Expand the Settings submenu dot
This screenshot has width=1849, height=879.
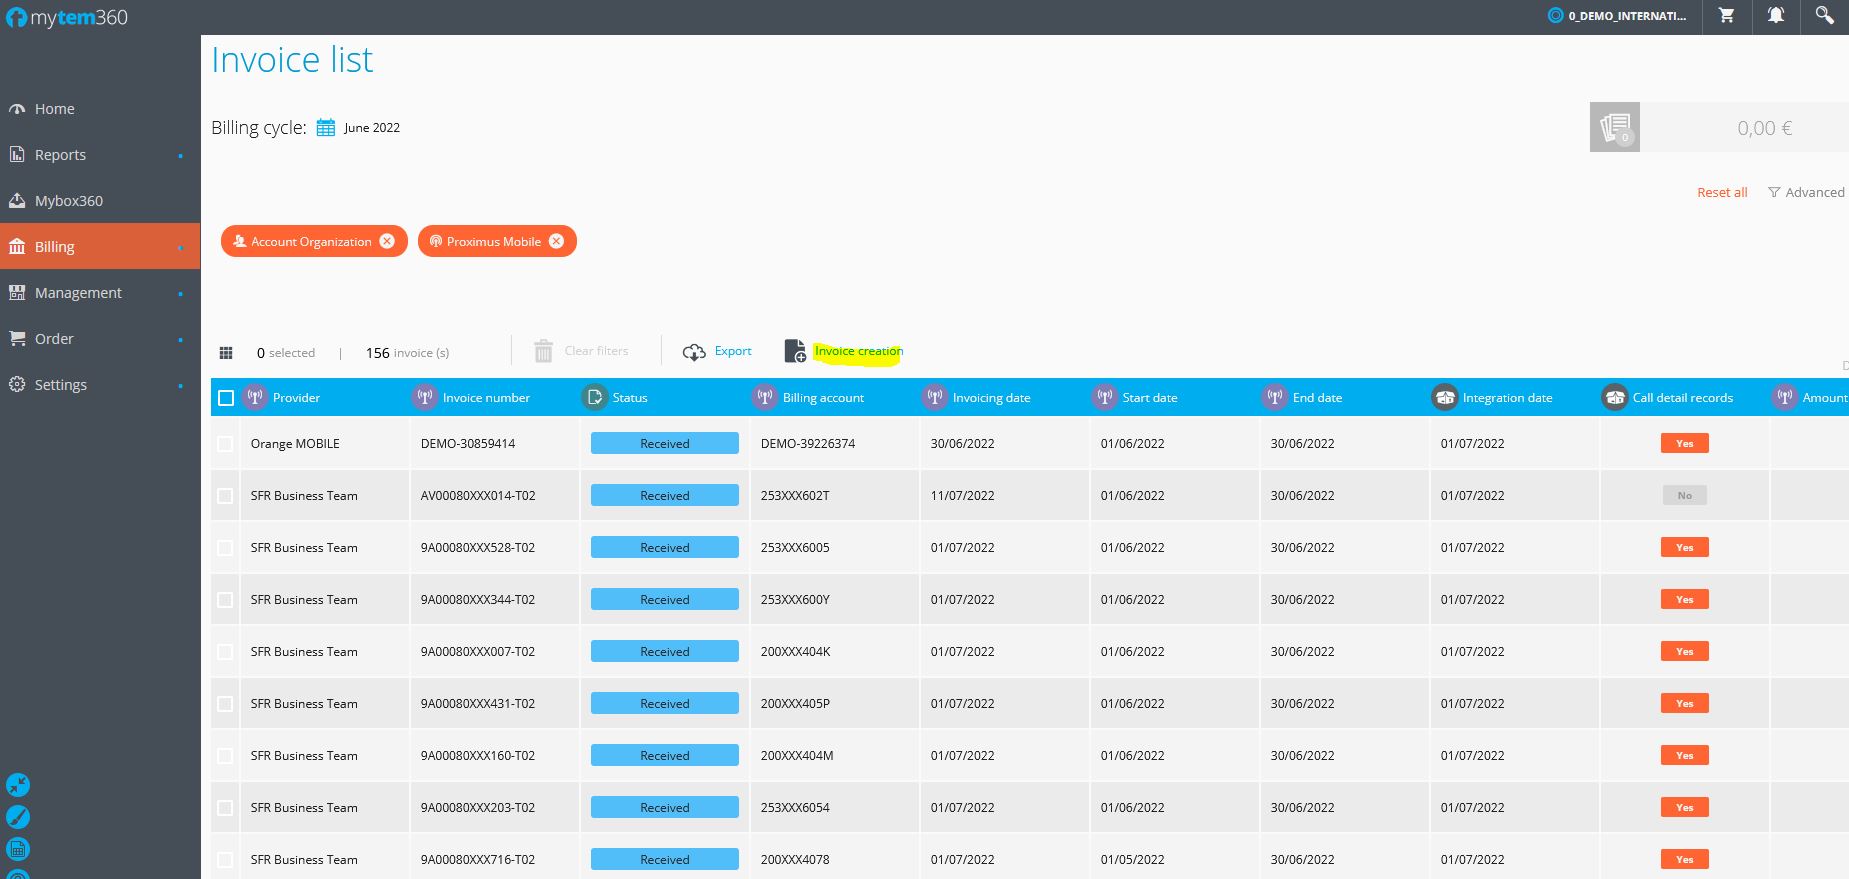coord(180,386)
